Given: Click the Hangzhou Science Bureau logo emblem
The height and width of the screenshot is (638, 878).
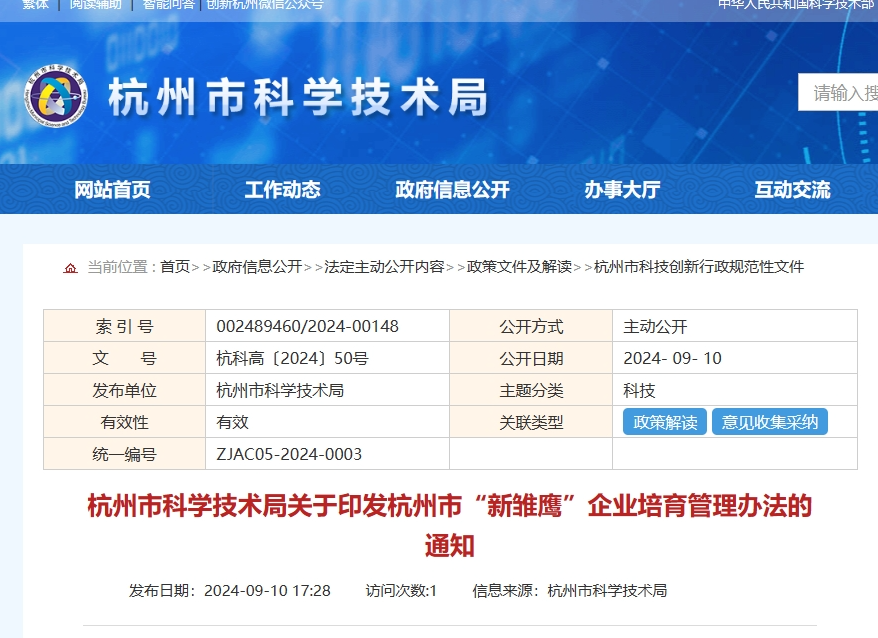Looking at the screenshot, I should click(x=57, y=96).
